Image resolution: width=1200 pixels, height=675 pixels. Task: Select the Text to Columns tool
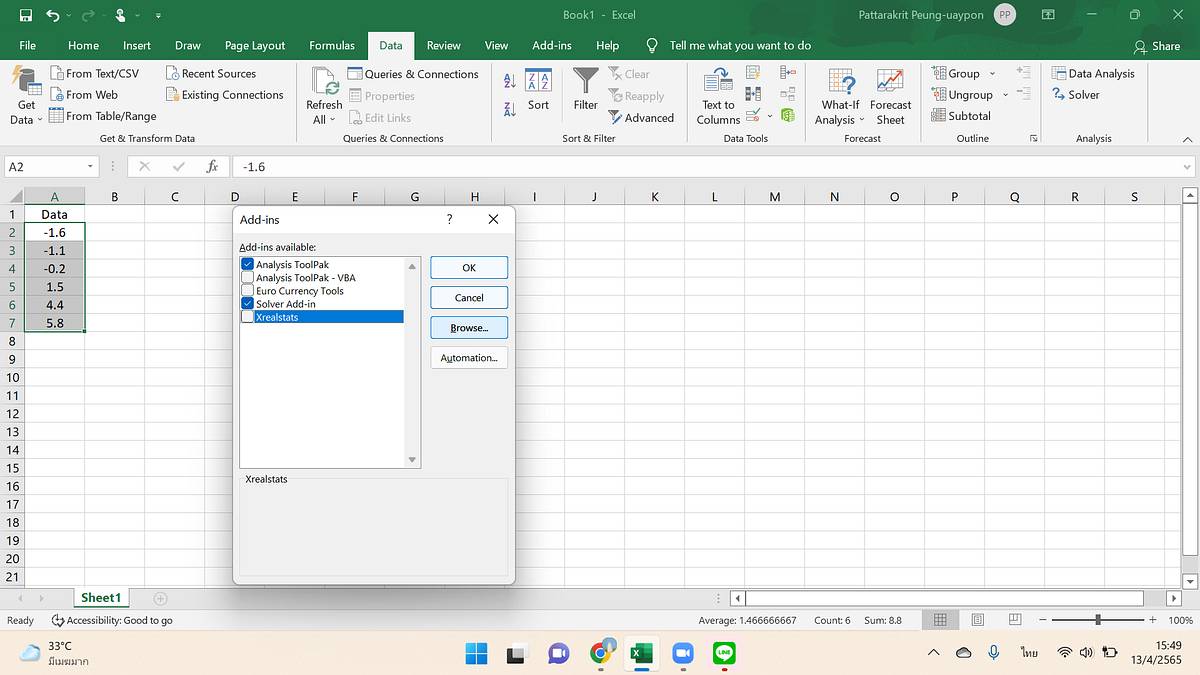tap(717, 95)
